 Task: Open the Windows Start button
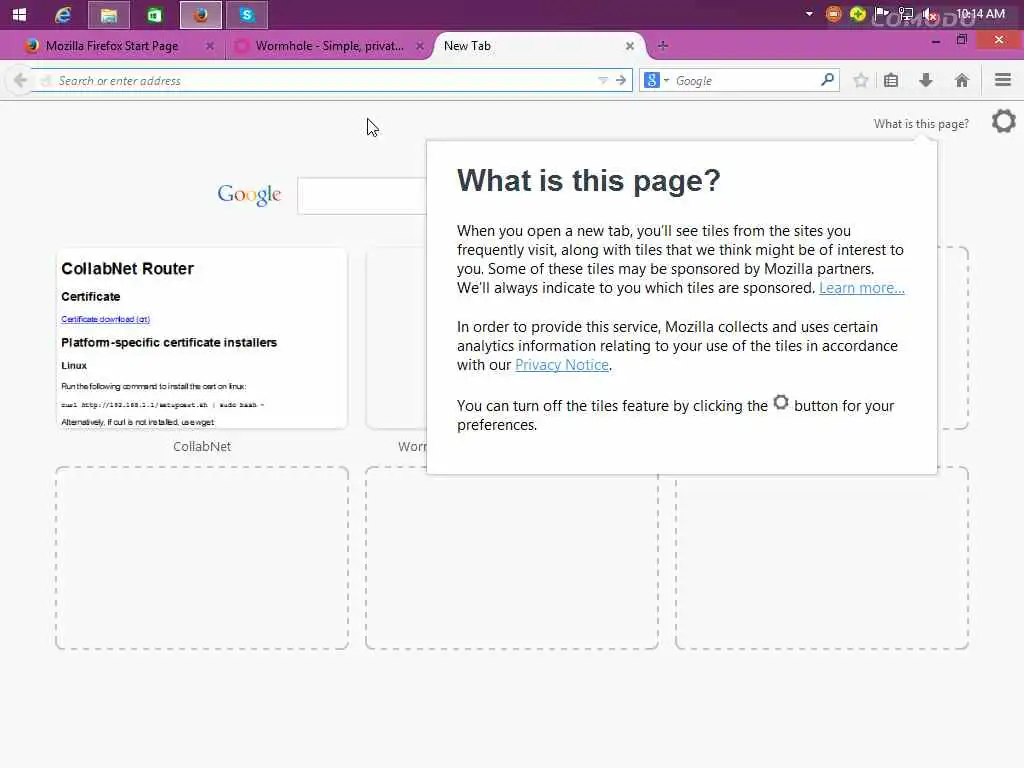coord(19,14)
